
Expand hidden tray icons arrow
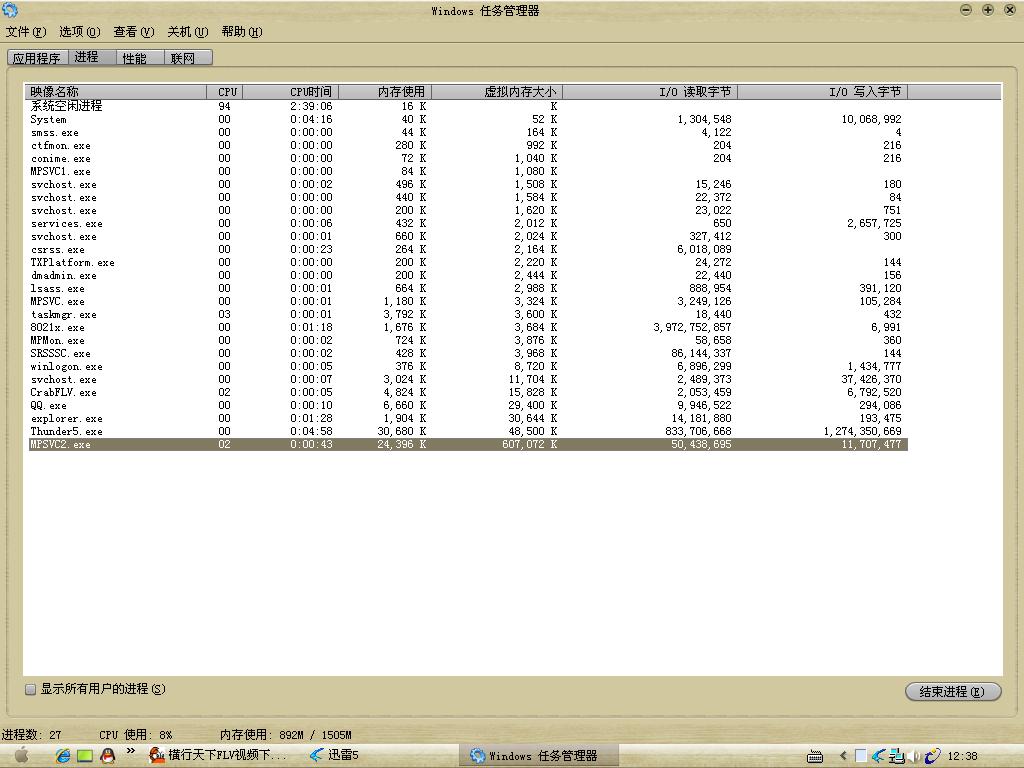pyautogui.click(x=843, y=756)
